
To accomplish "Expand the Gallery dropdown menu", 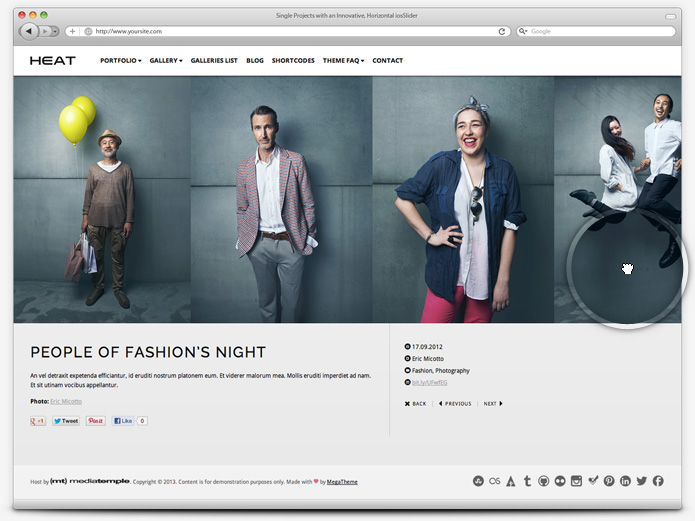I will point(166,61).
